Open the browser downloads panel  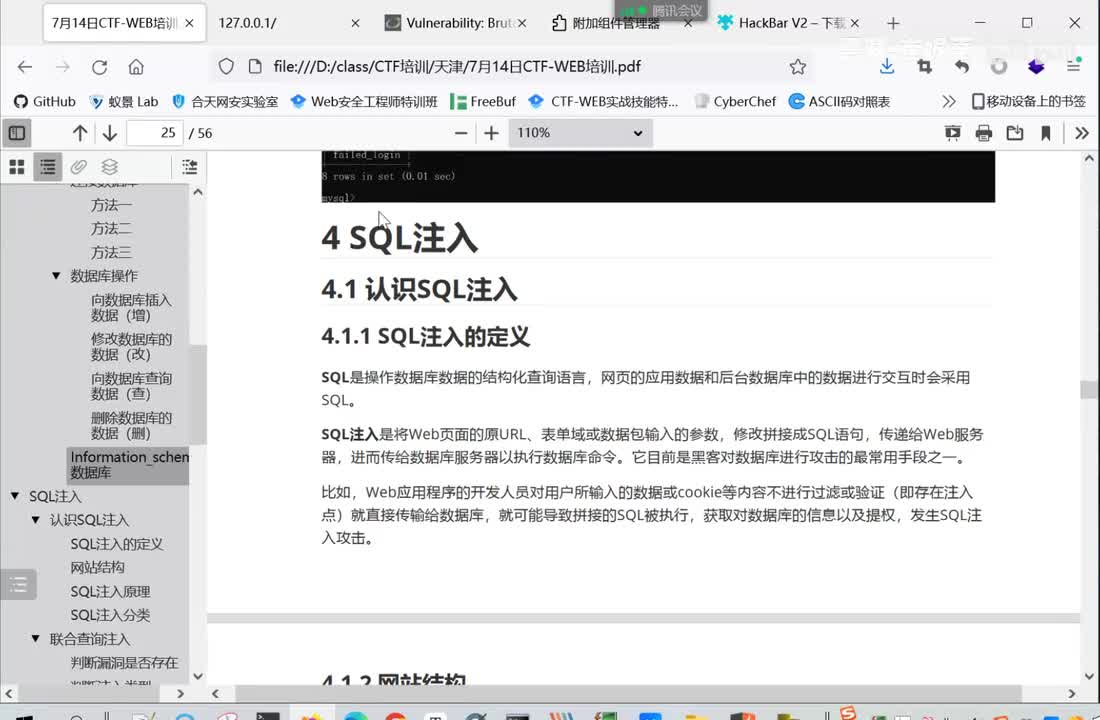(887, 67)
